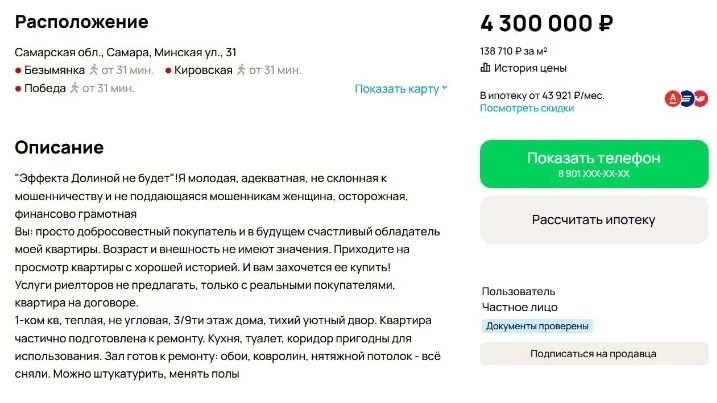Click the address Минская ул., 31
Image resolution: width=717 pixels, height=403 pixels.
coord(195,52)
